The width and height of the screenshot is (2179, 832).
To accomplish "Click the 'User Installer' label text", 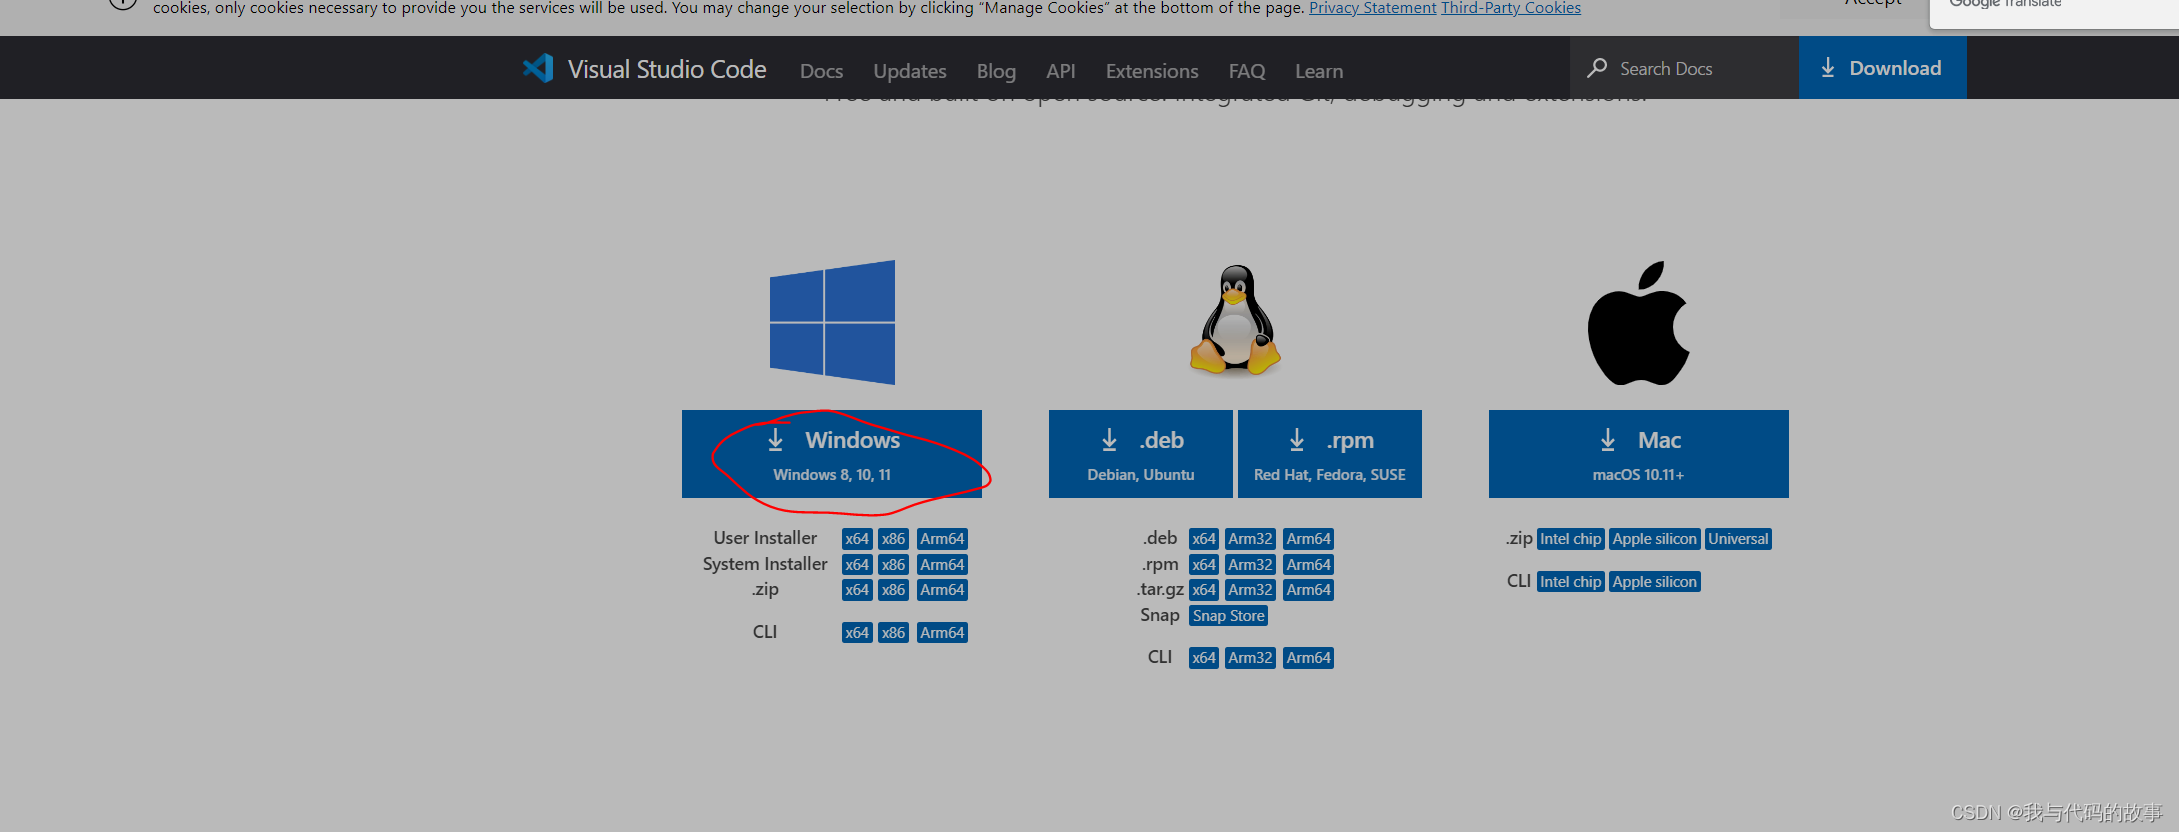I will (x=765, y=538).
